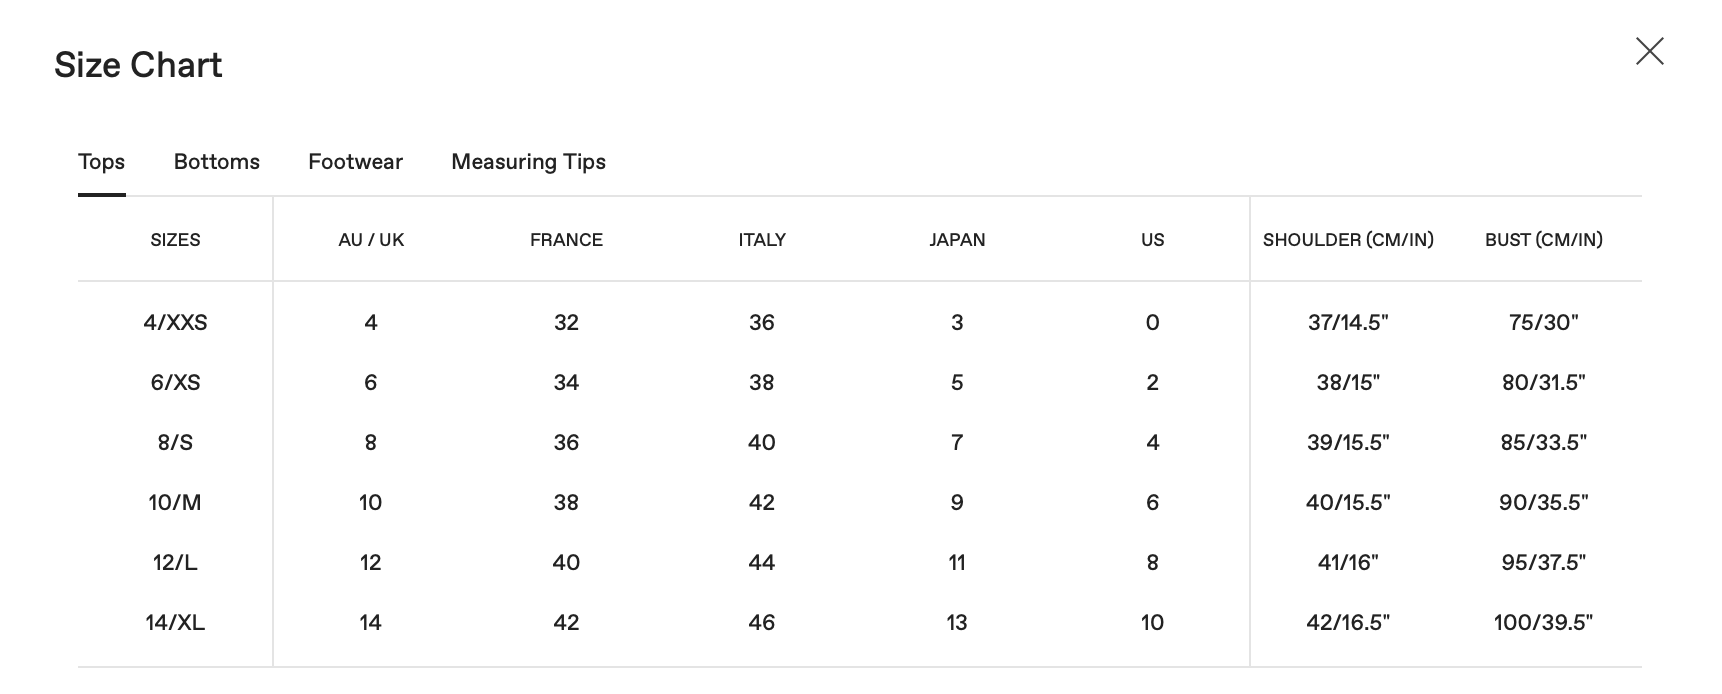Click the JAPAN column header
This screenshot has height=694, width=1722.
click(x=957, y=240)
